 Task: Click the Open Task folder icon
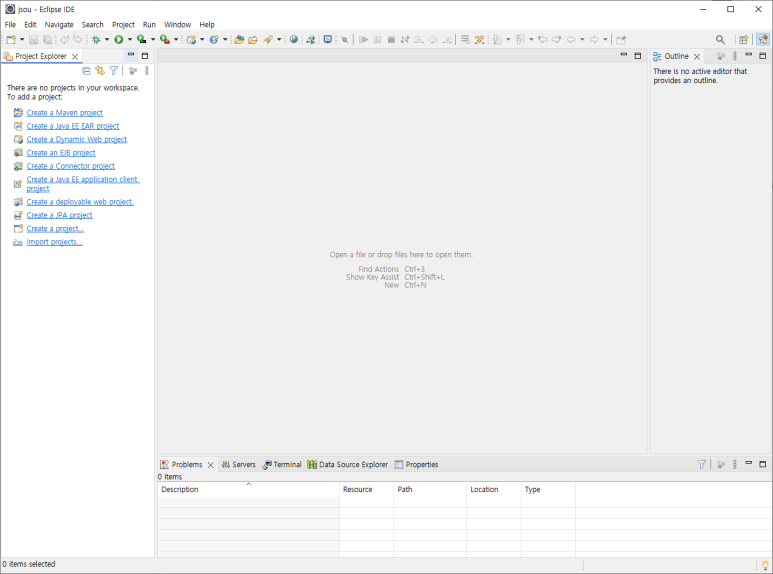click(253, 39)
